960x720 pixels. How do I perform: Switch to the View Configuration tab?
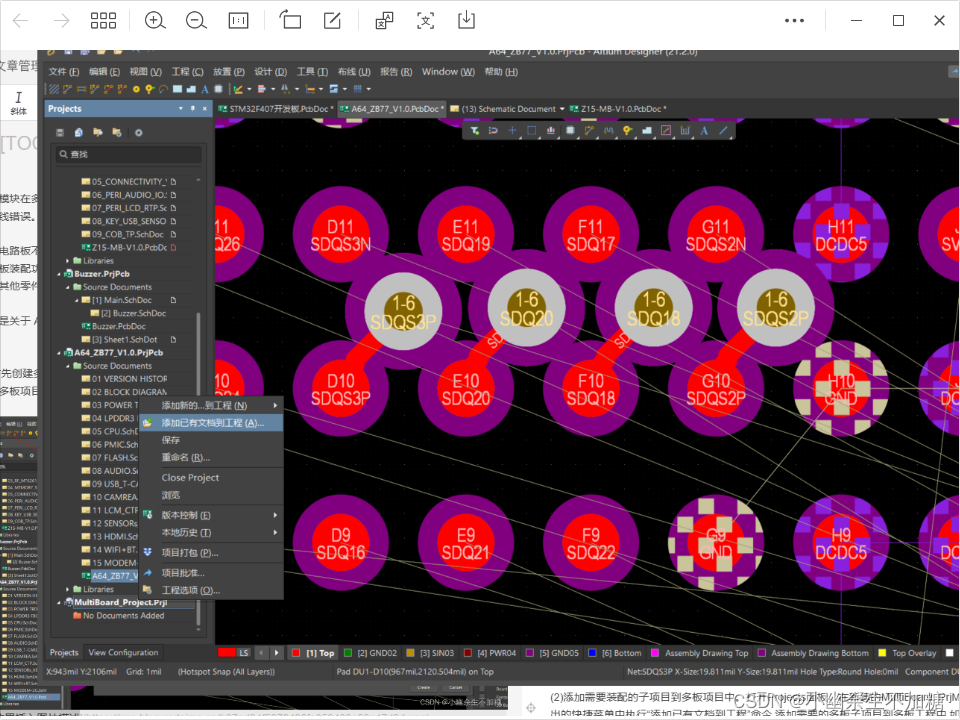tap(123, 652)
